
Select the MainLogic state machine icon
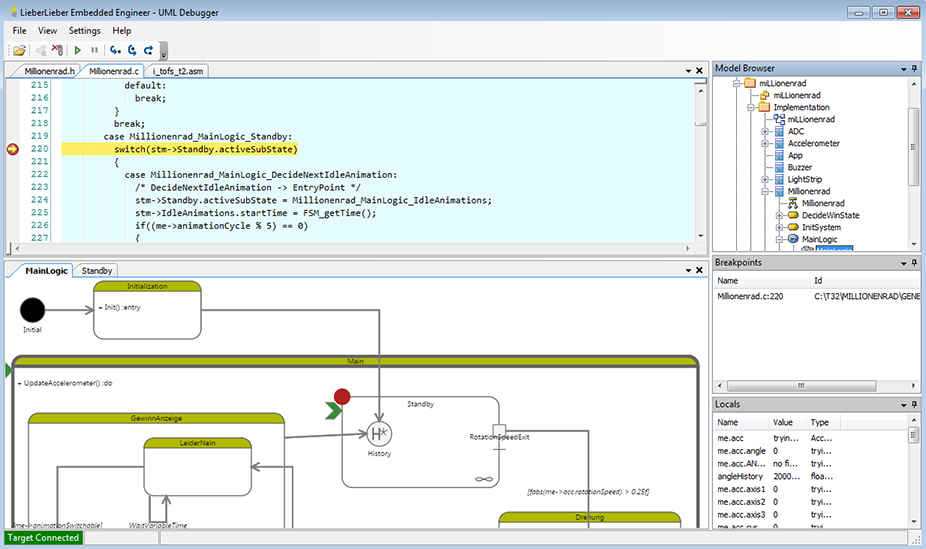[793, 239]
